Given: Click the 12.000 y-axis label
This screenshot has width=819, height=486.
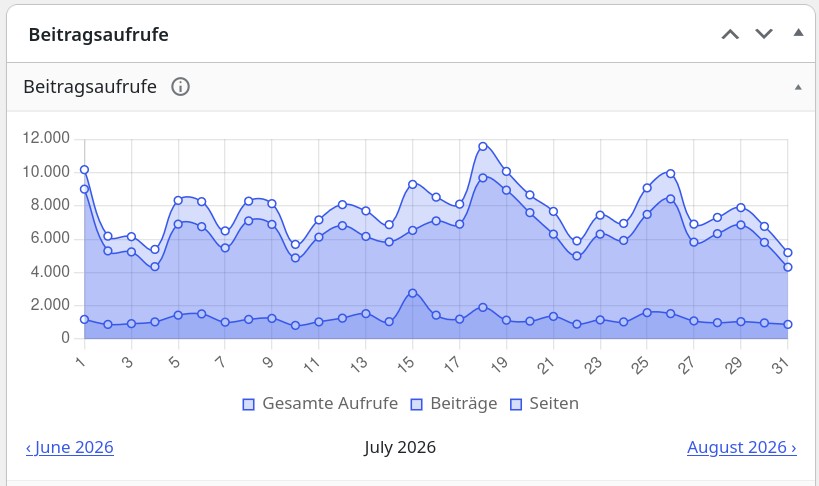Looking at the screenshot, I should click(x=46, y=138).
